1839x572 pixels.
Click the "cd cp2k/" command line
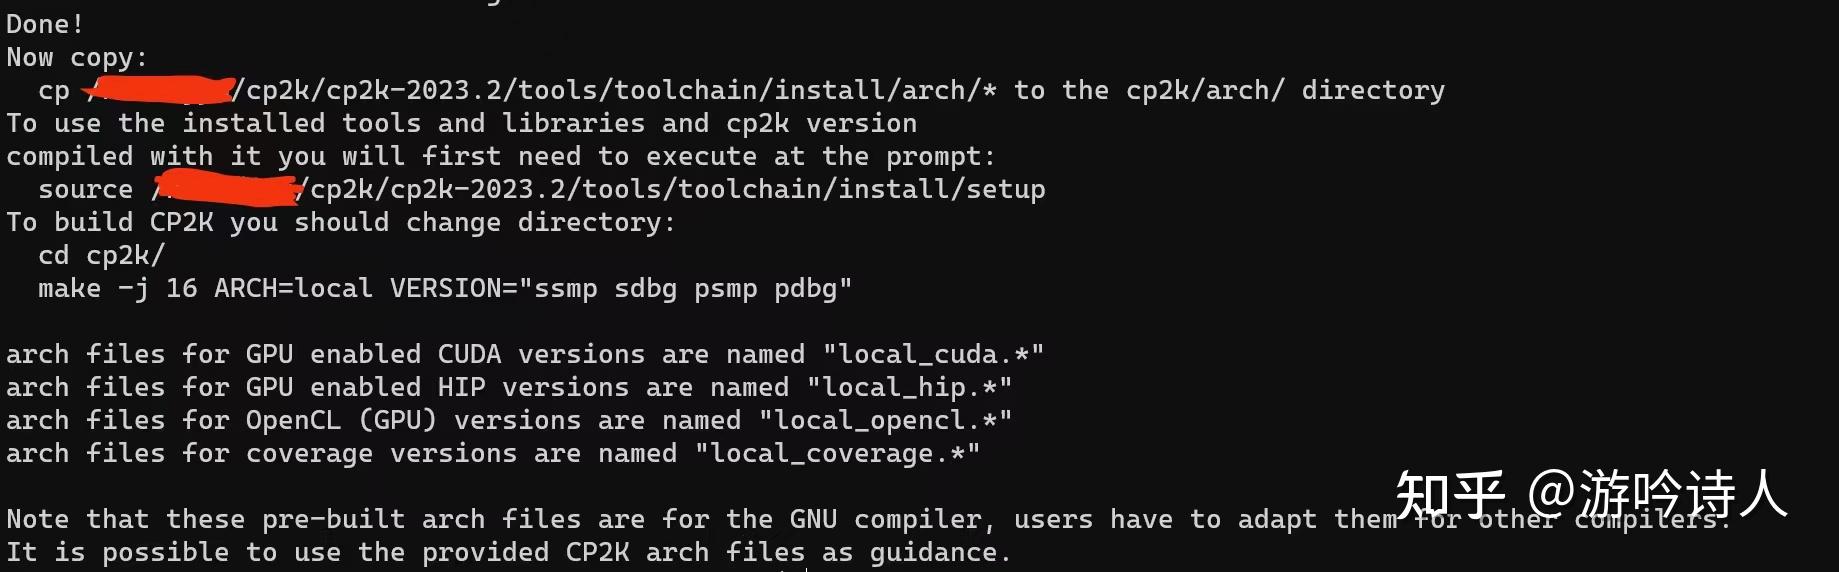[x=101, y=256]
